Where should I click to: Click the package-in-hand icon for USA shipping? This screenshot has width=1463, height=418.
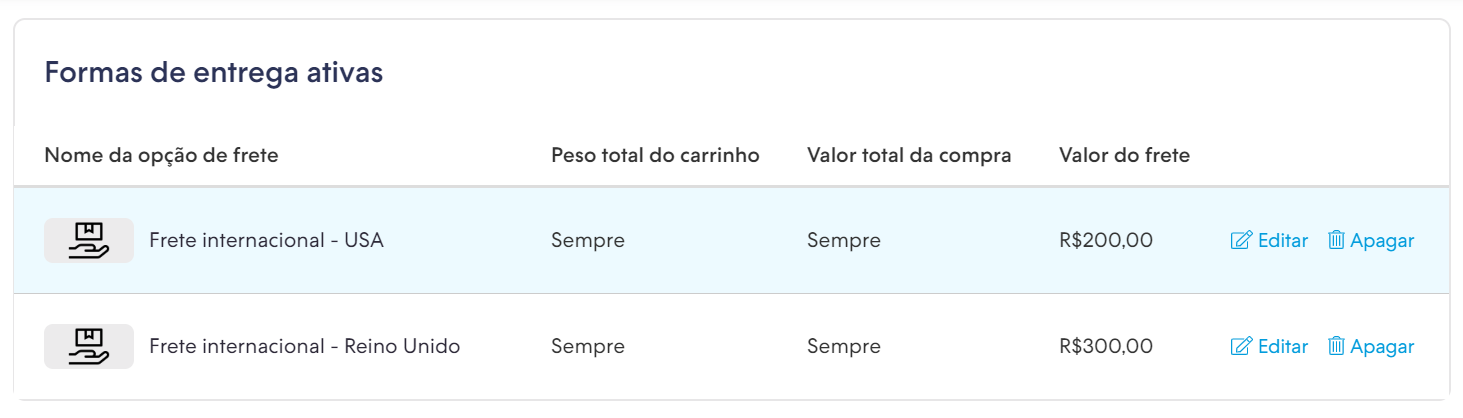(x=89, y=241)
